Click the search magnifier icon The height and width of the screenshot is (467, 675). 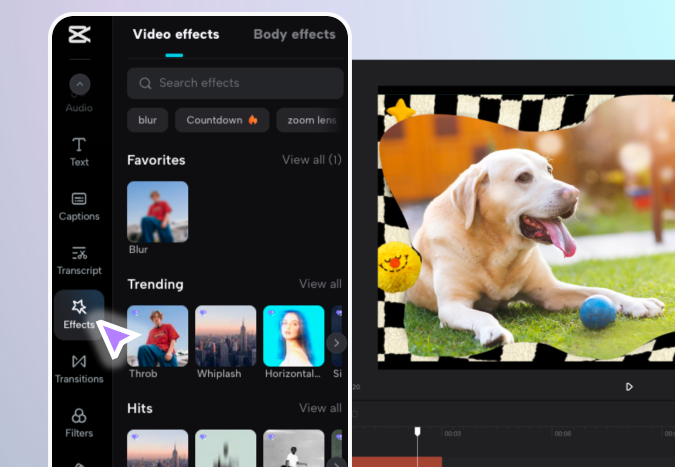(x=145, y=83)
